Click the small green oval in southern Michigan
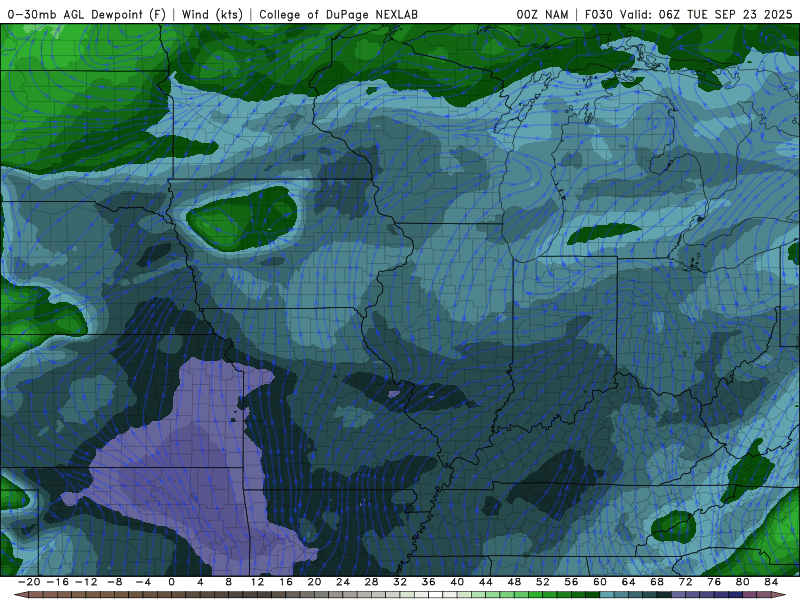The image size is (800, 600). point(604,233)
